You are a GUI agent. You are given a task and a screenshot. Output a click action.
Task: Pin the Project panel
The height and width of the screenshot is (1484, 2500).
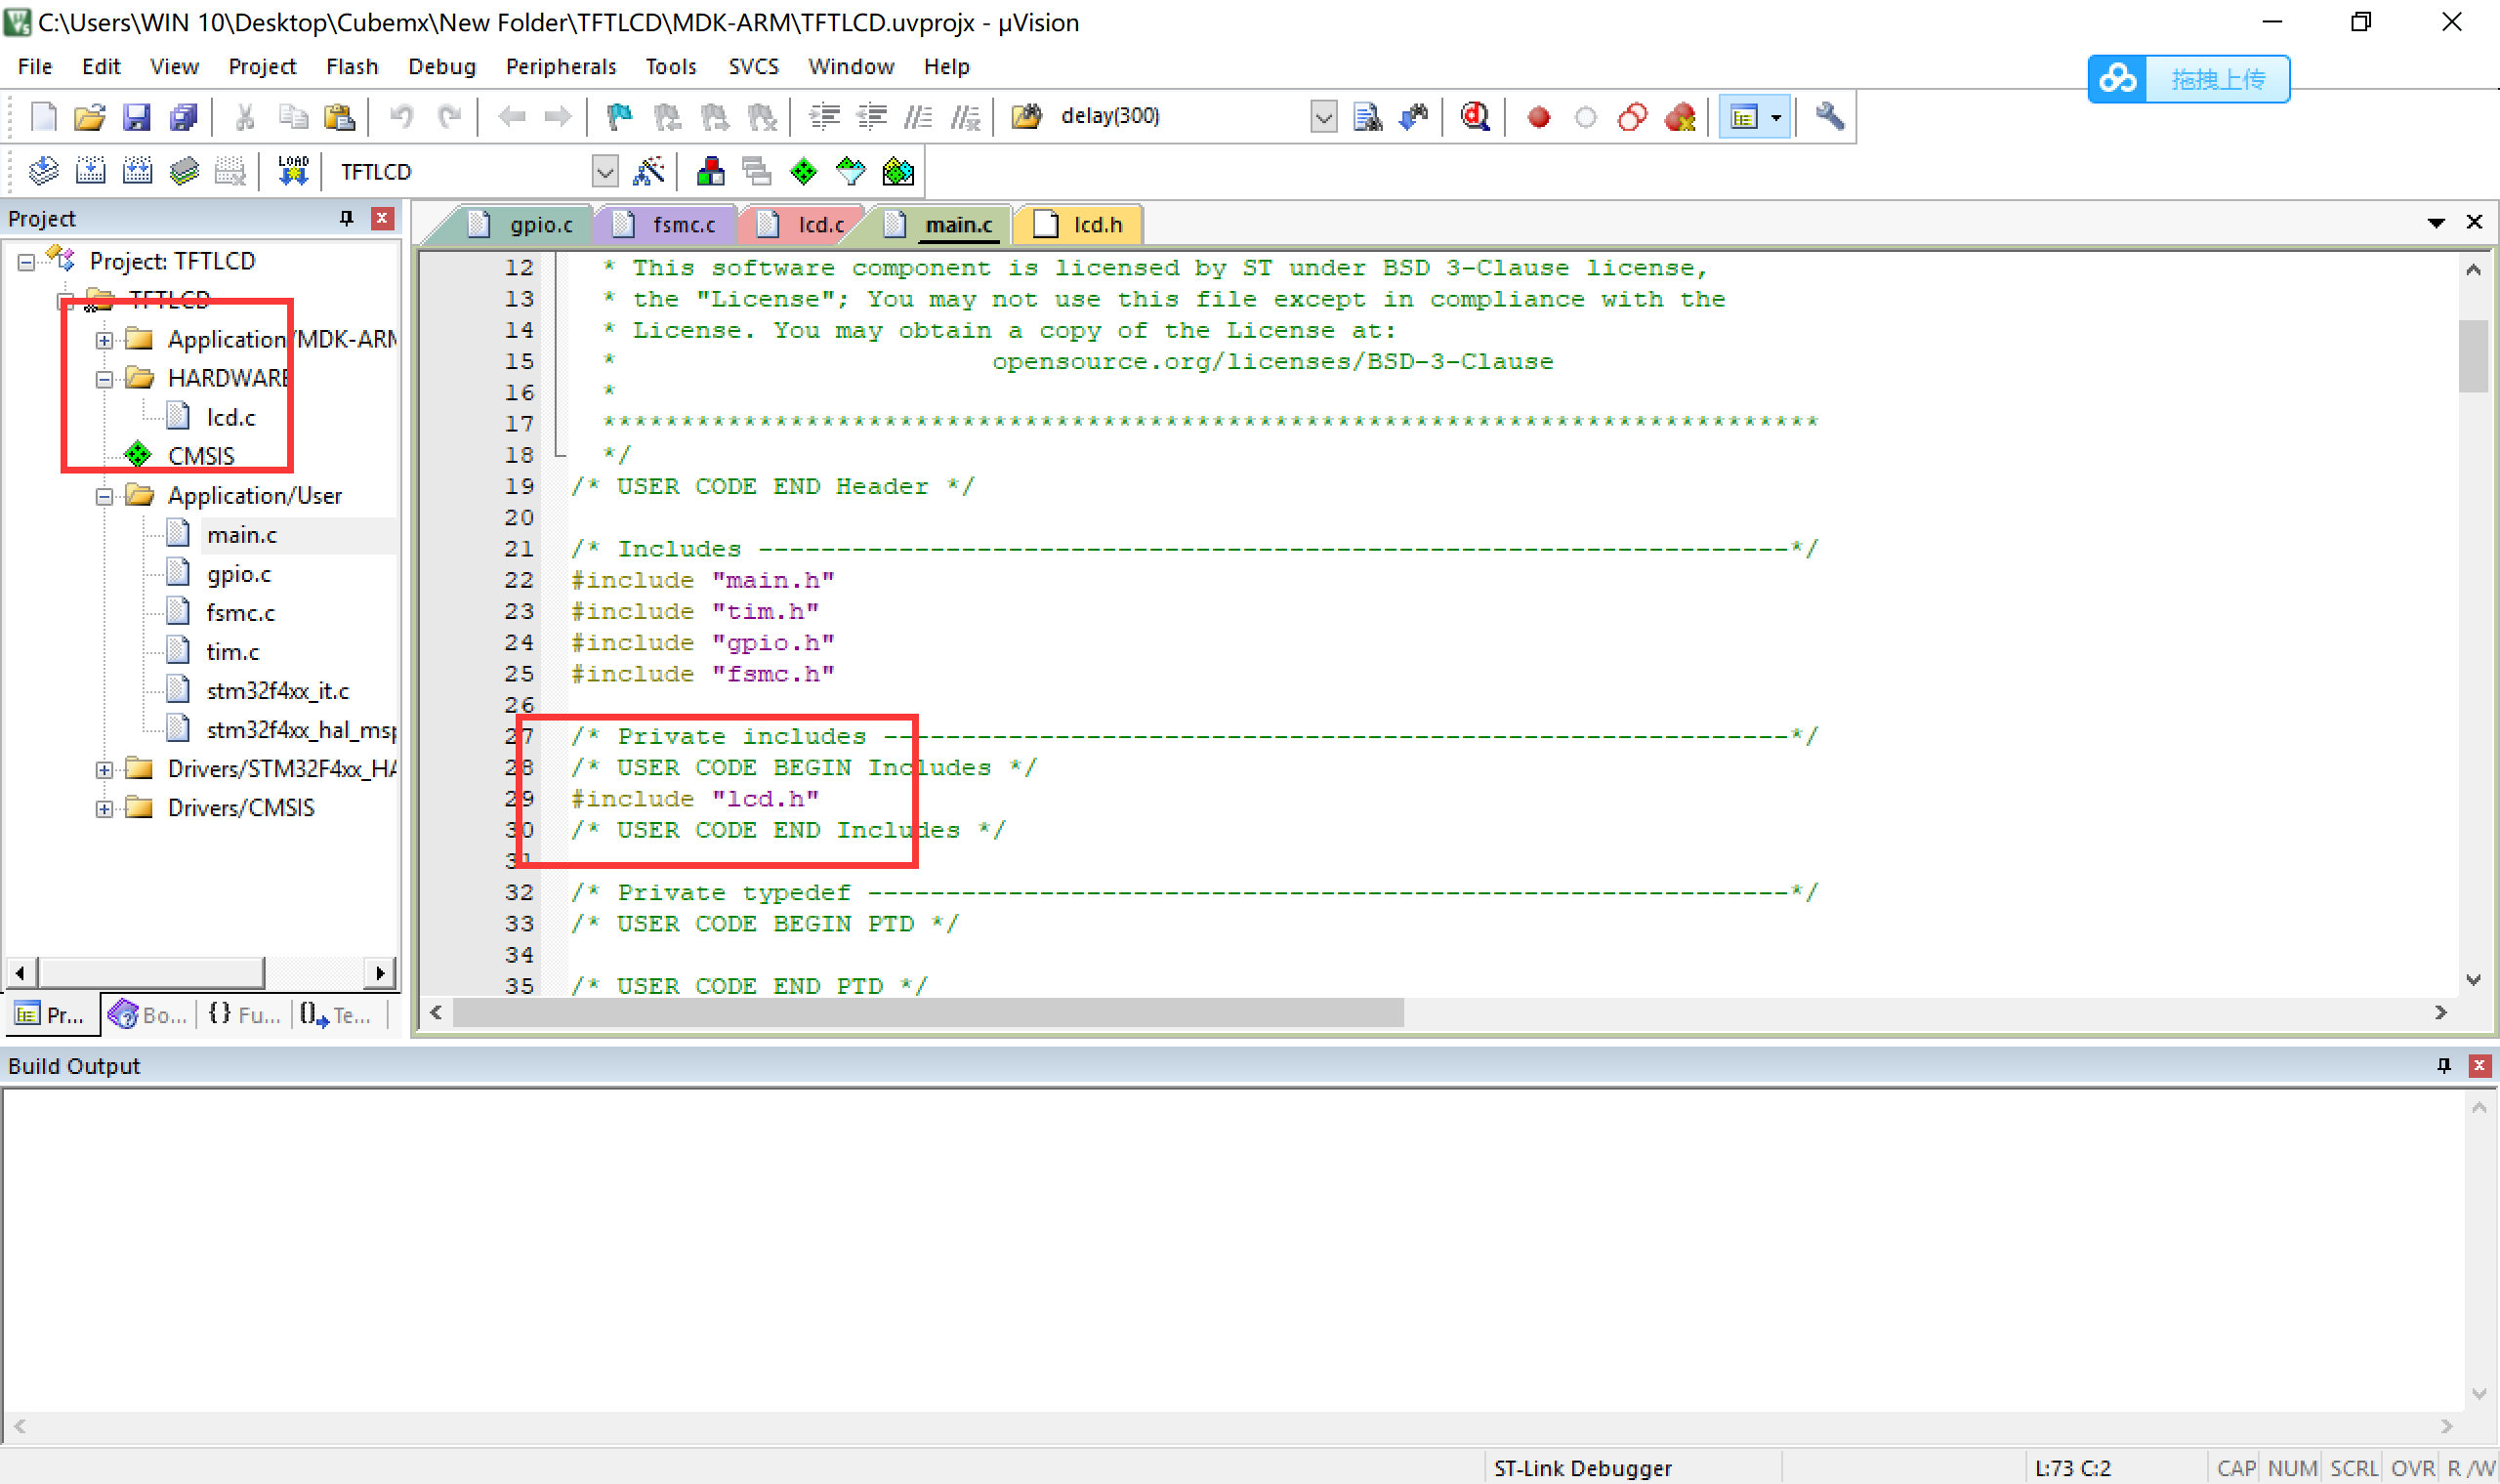coord(347,218)
